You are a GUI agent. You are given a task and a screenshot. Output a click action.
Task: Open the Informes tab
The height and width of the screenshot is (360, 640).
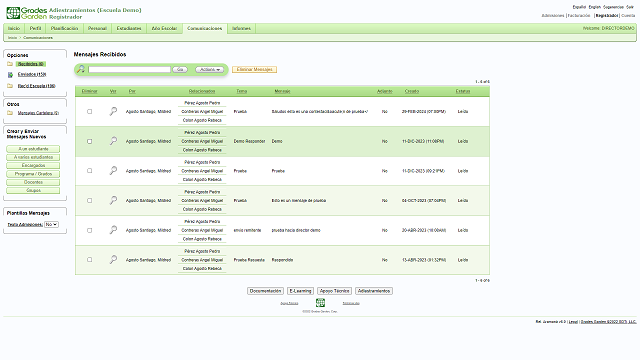241,28
